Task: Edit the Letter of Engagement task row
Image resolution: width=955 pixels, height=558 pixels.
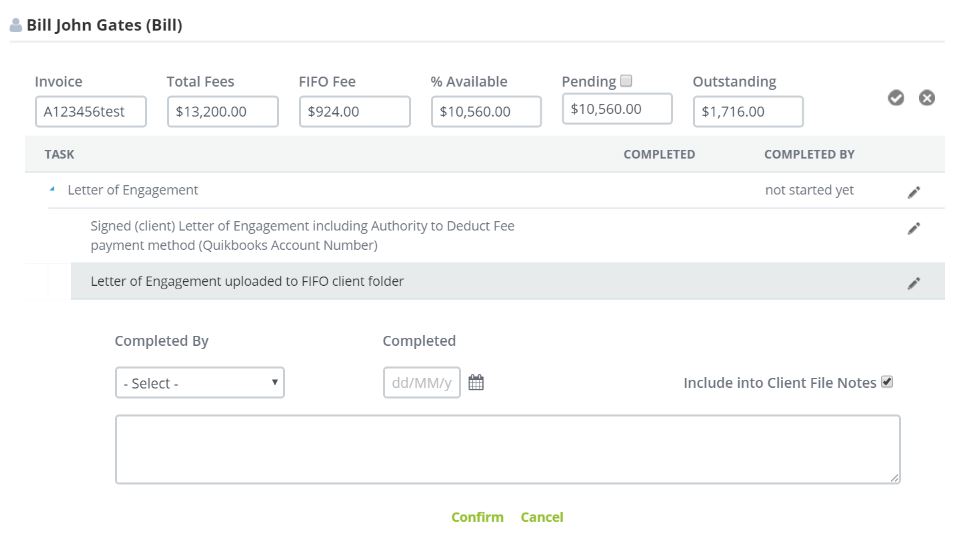Action: (913, 192)
